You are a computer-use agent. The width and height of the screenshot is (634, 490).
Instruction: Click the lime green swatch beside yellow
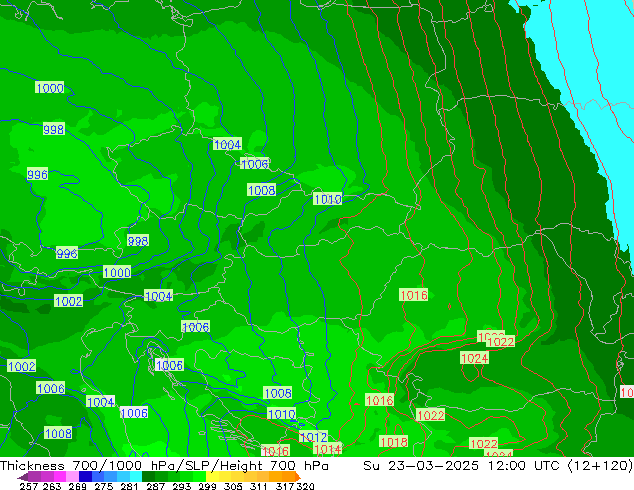click(199, 477)
